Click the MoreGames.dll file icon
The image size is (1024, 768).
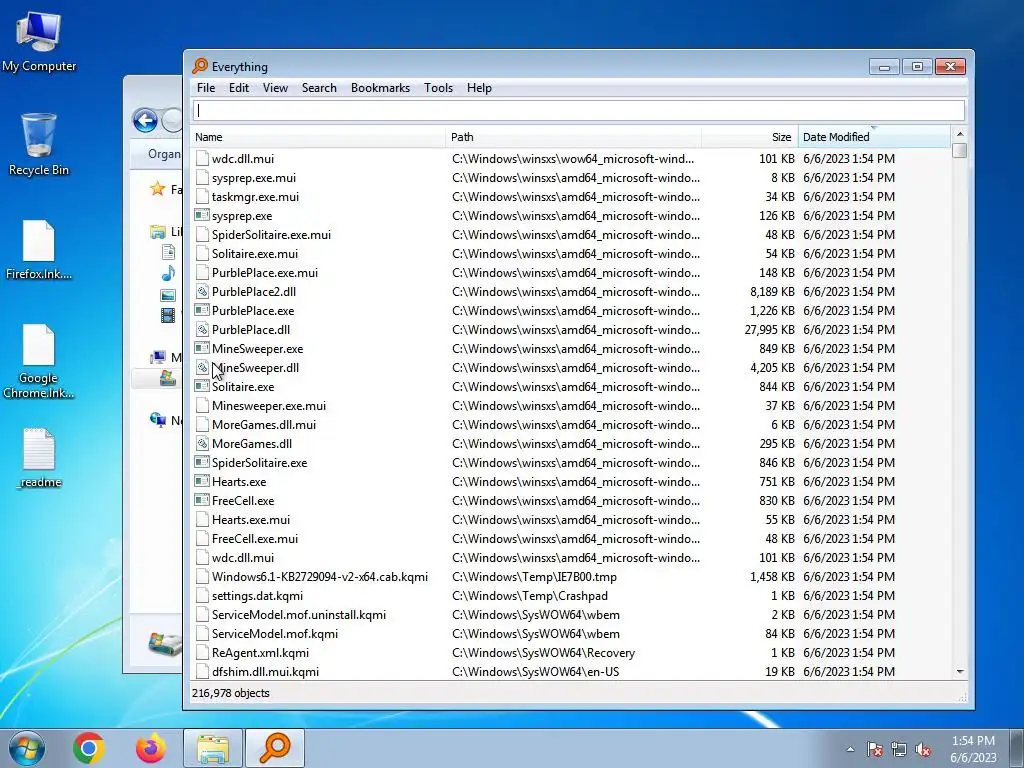202,443
